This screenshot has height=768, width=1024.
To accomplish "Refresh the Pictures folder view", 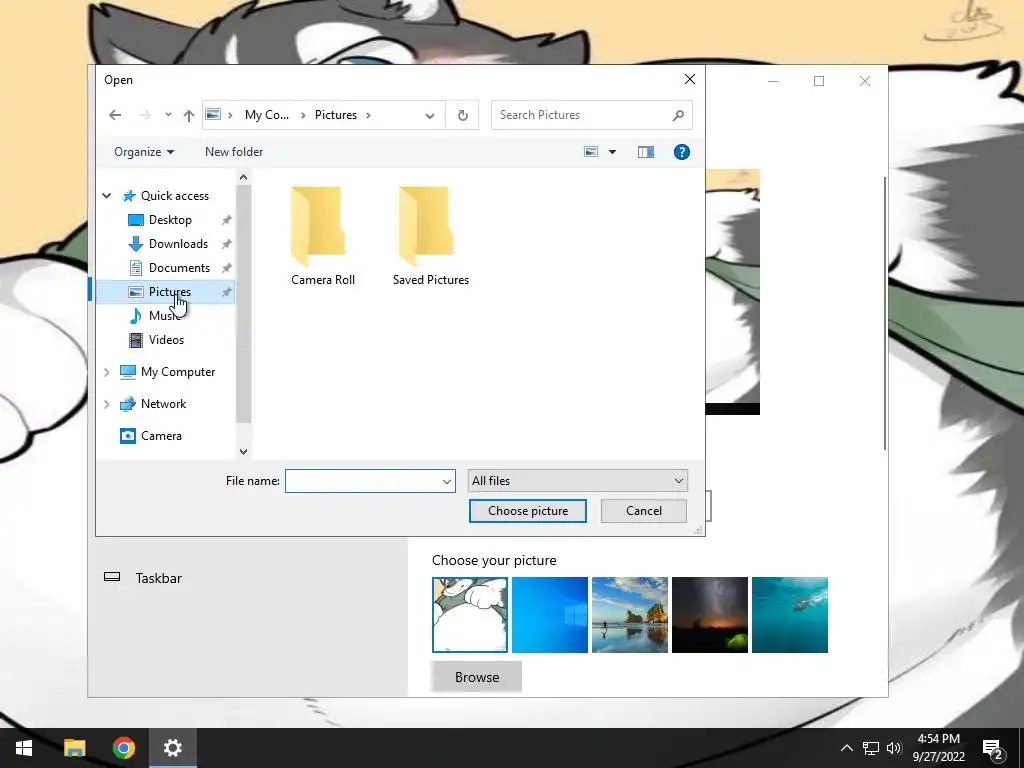I will (462, 115).
